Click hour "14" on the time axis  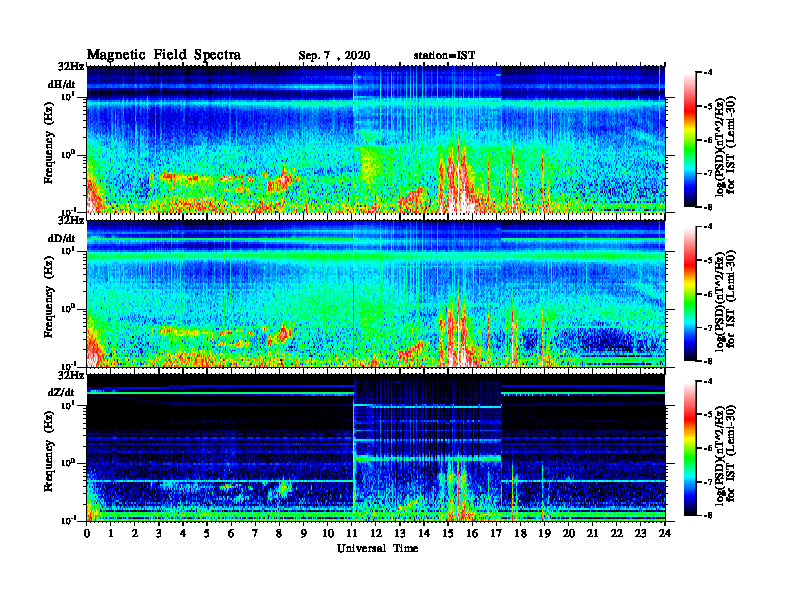click(x=424, y=533)
